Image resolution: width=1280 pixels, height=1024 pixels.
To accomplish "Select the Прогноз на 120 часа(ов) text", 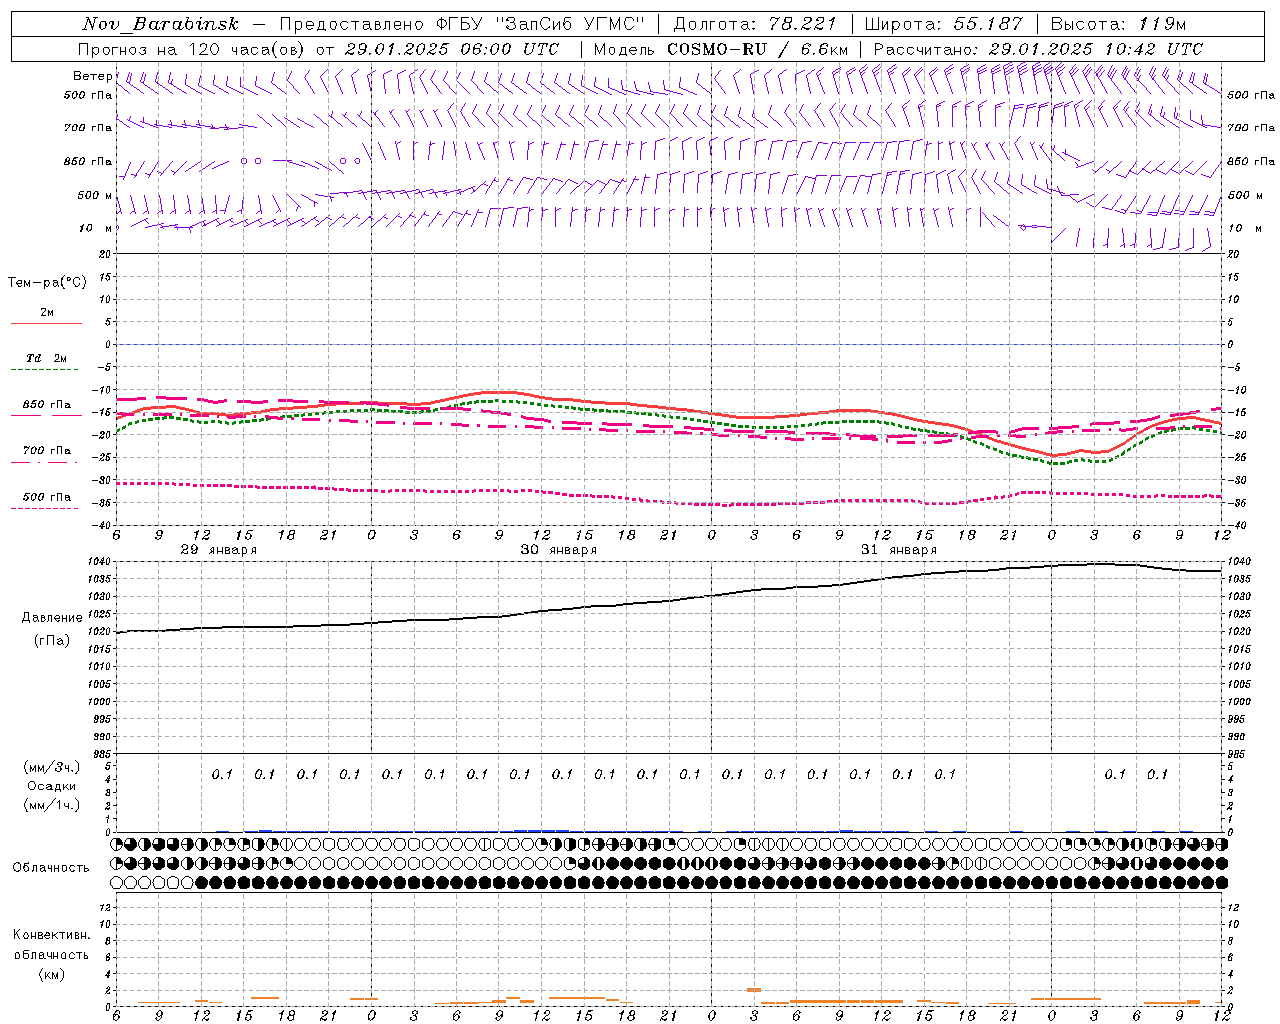I will click(x=193, y=49).
